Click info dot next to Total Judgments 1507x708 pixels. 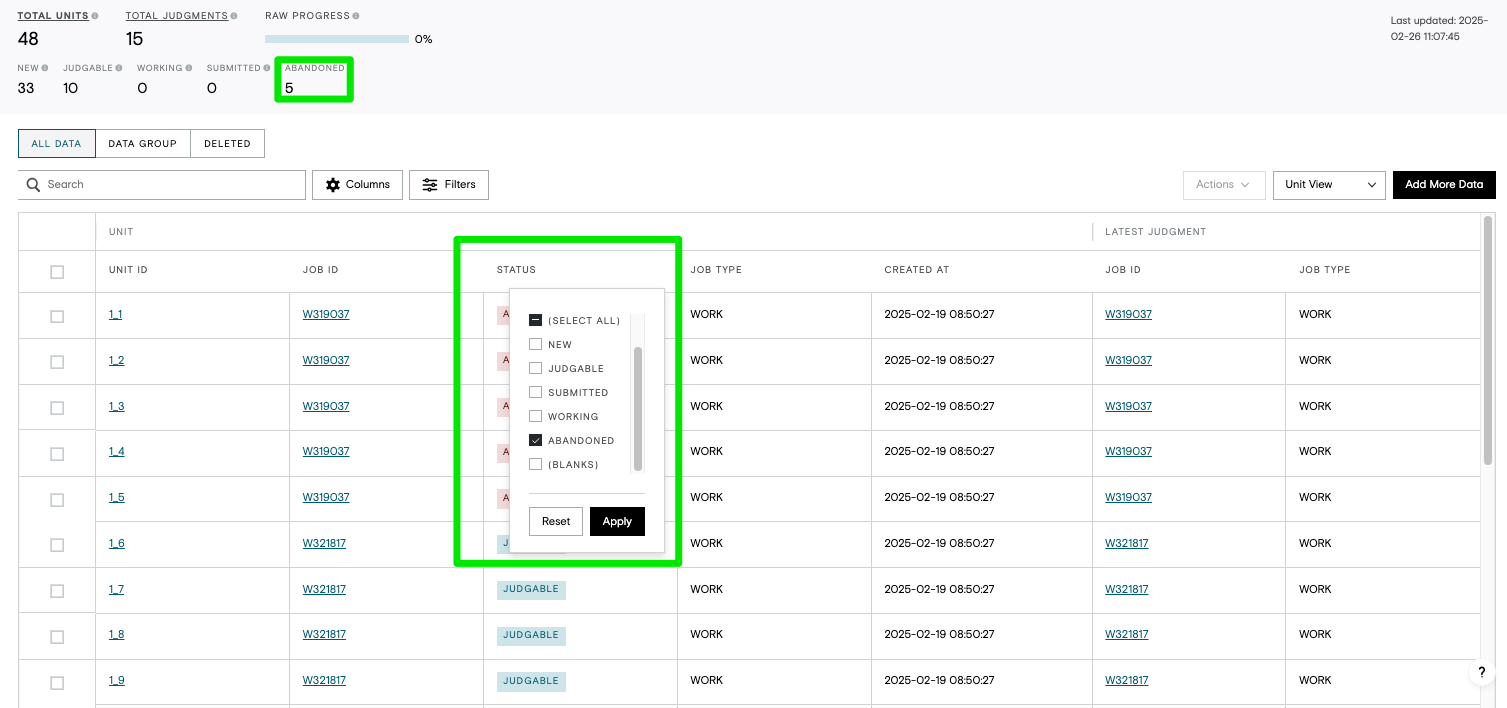234,16
